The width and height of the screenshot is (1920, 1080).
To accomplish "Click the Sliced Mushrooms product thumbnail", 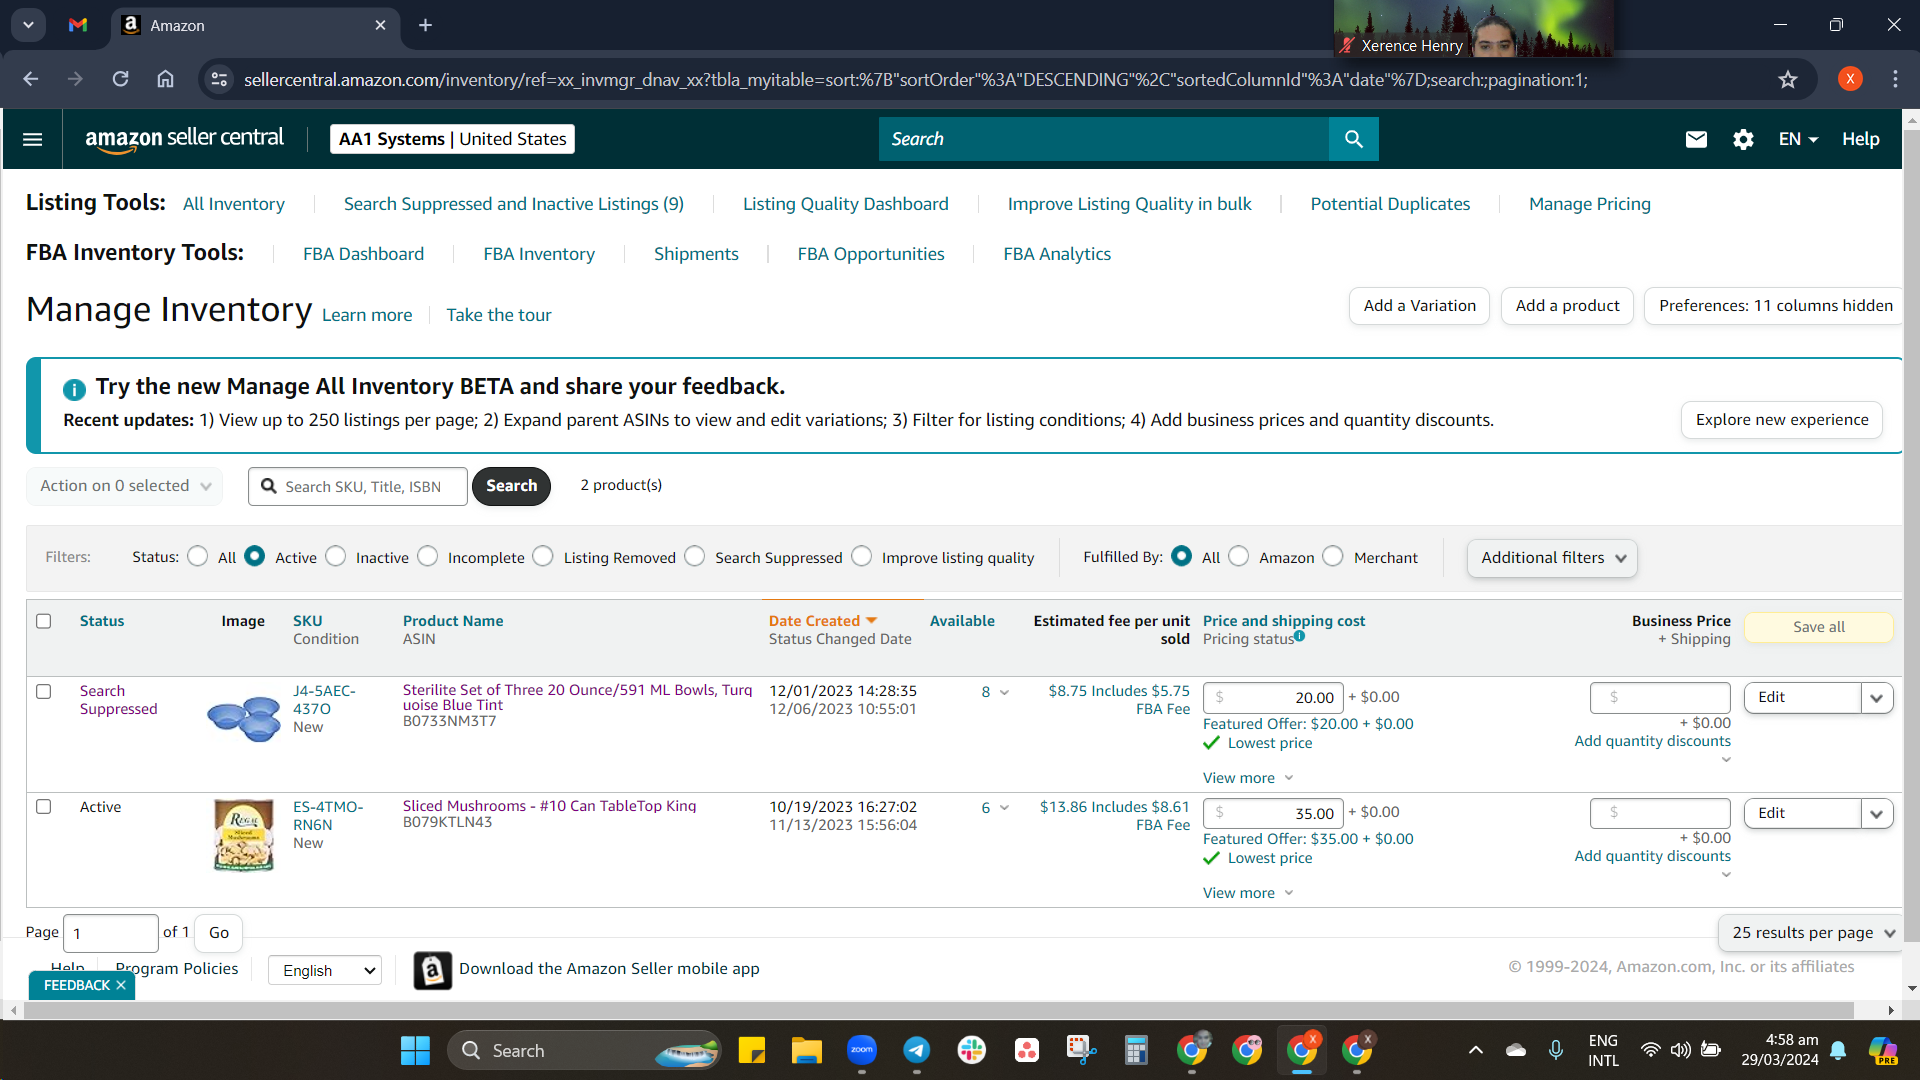I will point(243,835).
